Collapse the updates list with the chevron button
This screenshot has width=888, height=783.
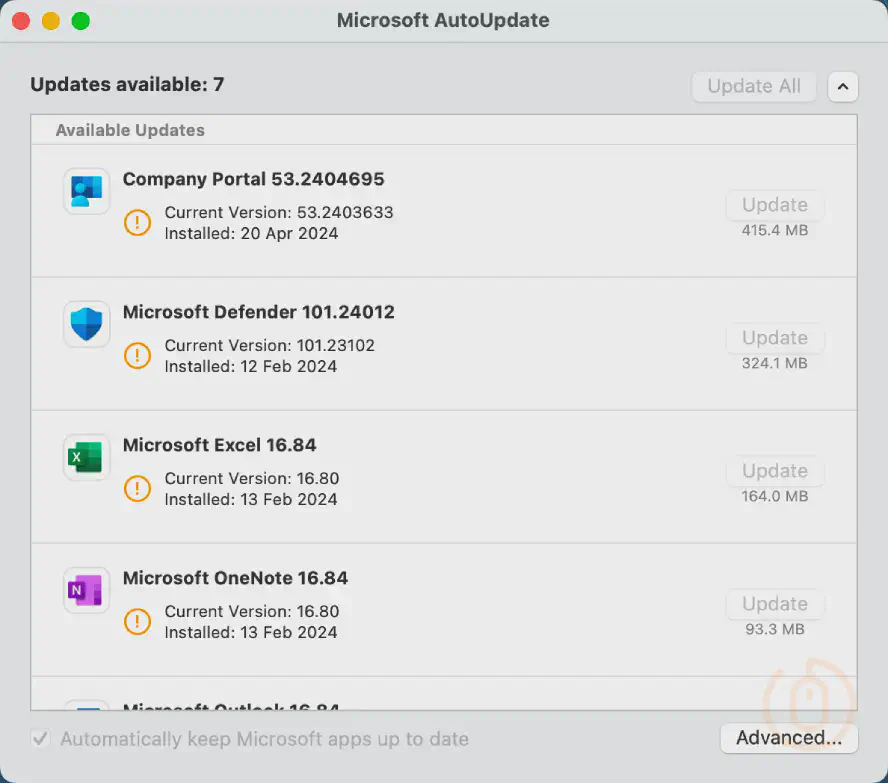(x=843, y=87)
